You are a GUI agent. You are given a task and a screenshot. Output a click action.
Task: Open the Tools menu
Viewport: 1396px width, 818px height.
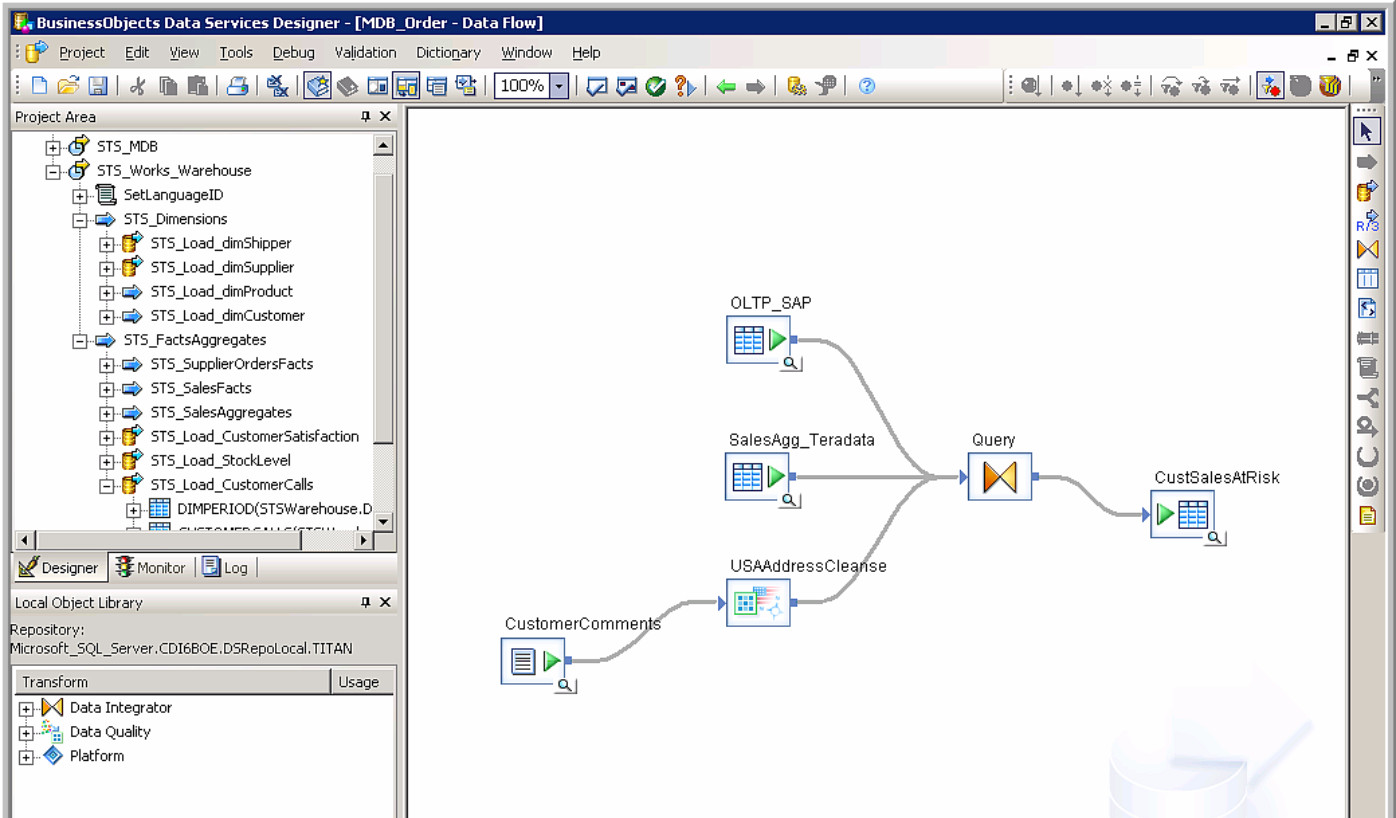(x=236, y=52)
